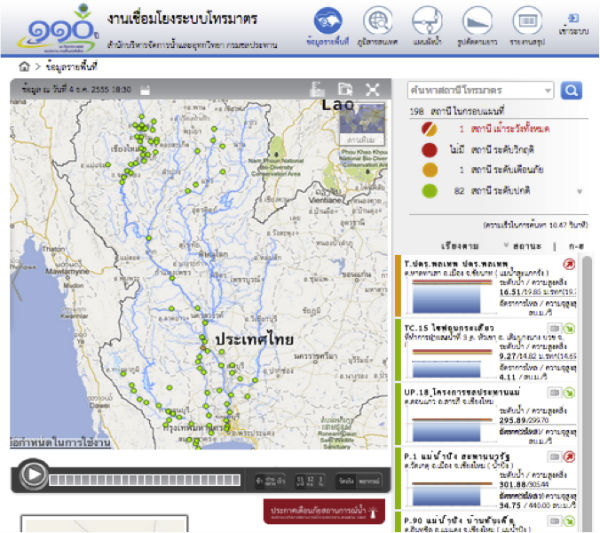Click the camera icon on TC.15 card
This screenshot has width=600, height=533.
tap(554, 328)
